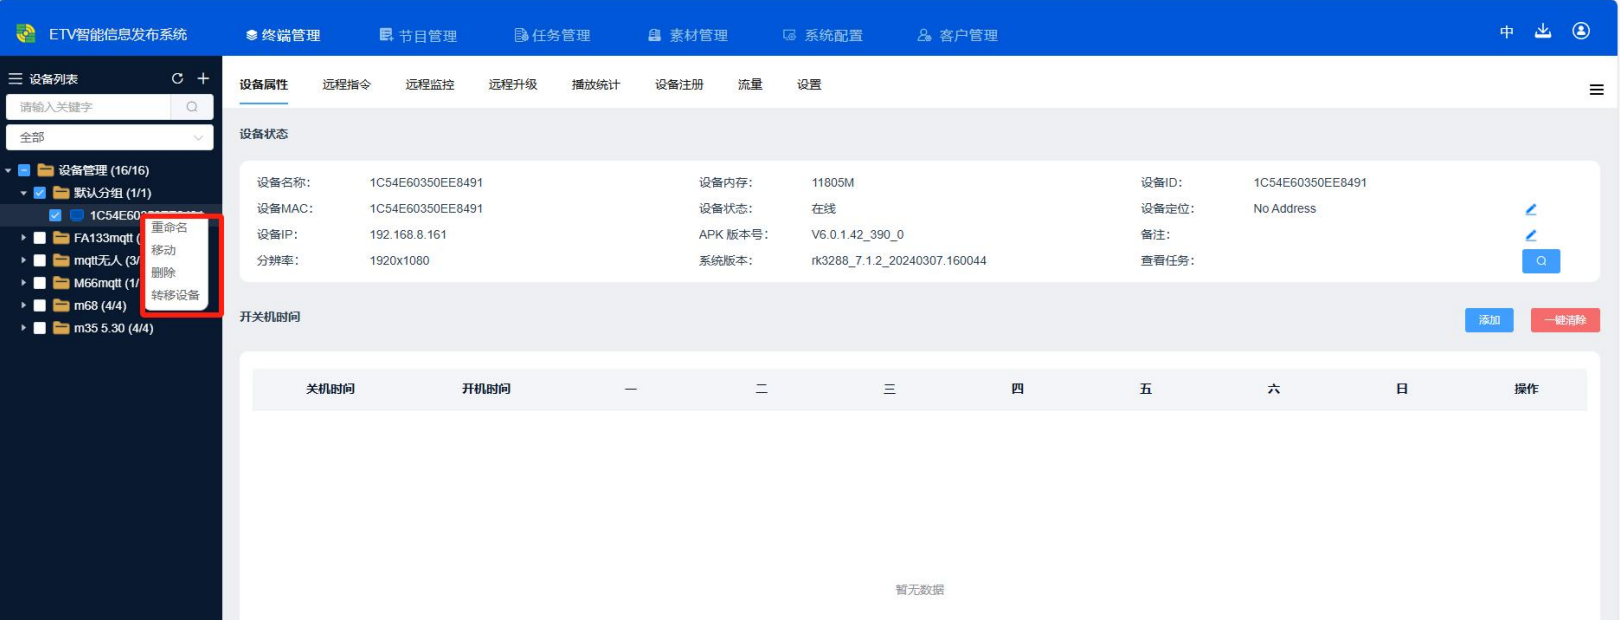This screenshot has width=1620, height=620.
Task: Switch to the 远程监控 tab
Action: (x=429, y=85)
